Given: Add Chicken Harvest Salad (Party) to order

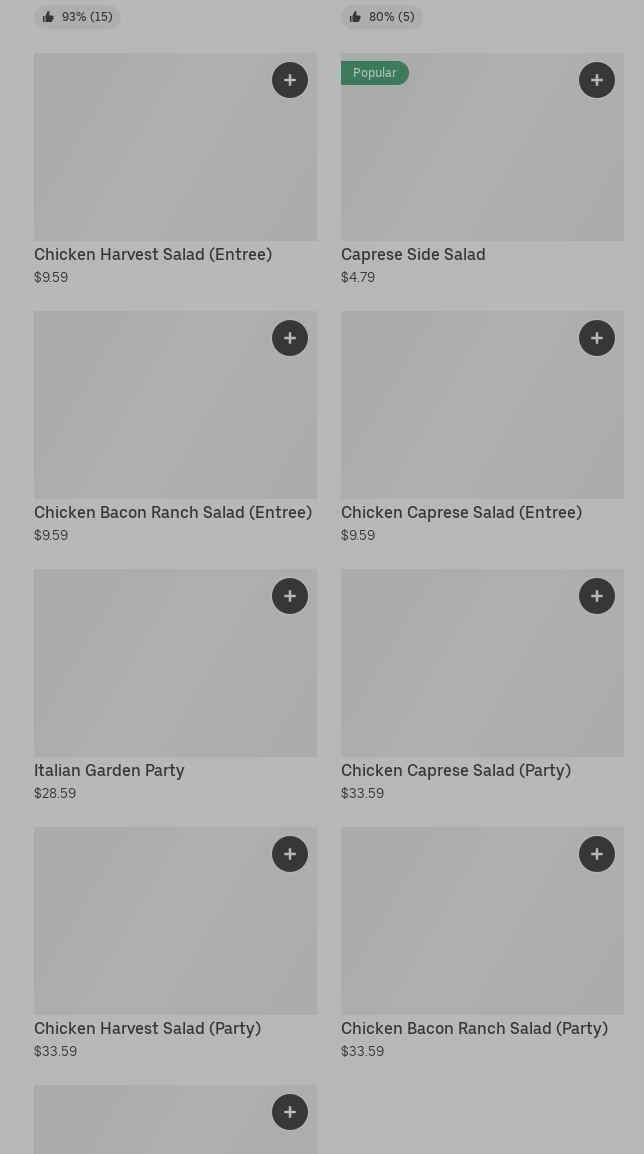Looking at the screenshot, I should 290,854.
